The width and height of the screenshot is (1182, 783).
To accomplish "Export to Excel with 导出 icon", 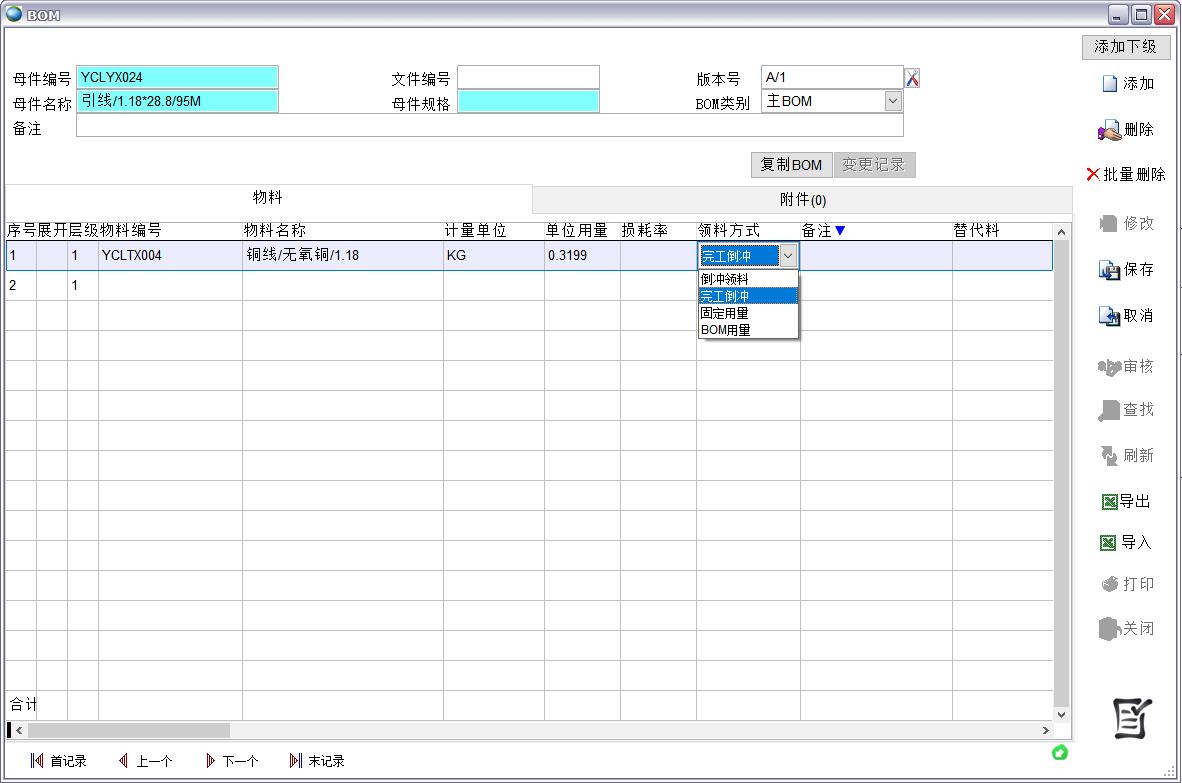I will click(1109, 502).
